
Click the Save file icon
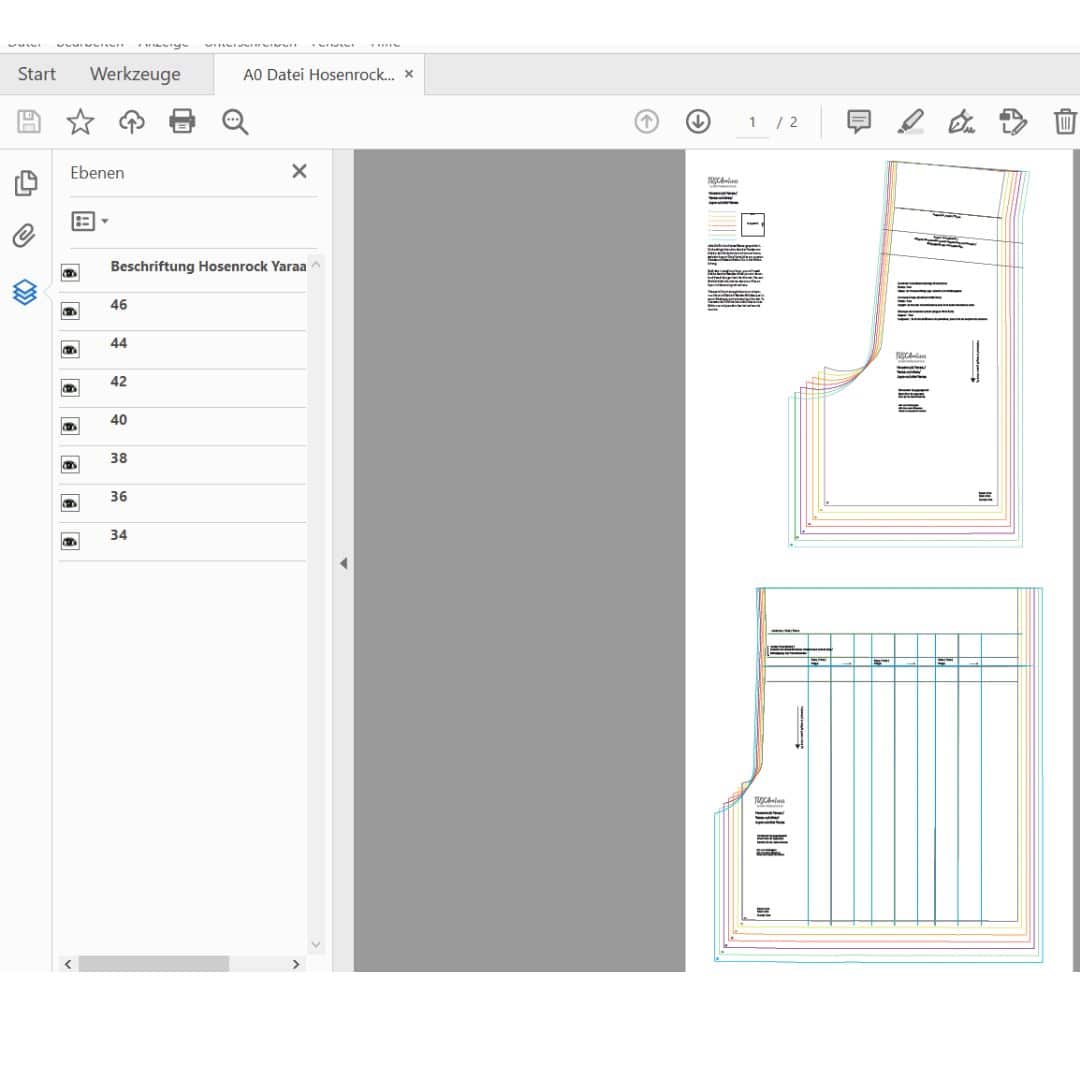(29, 122)
